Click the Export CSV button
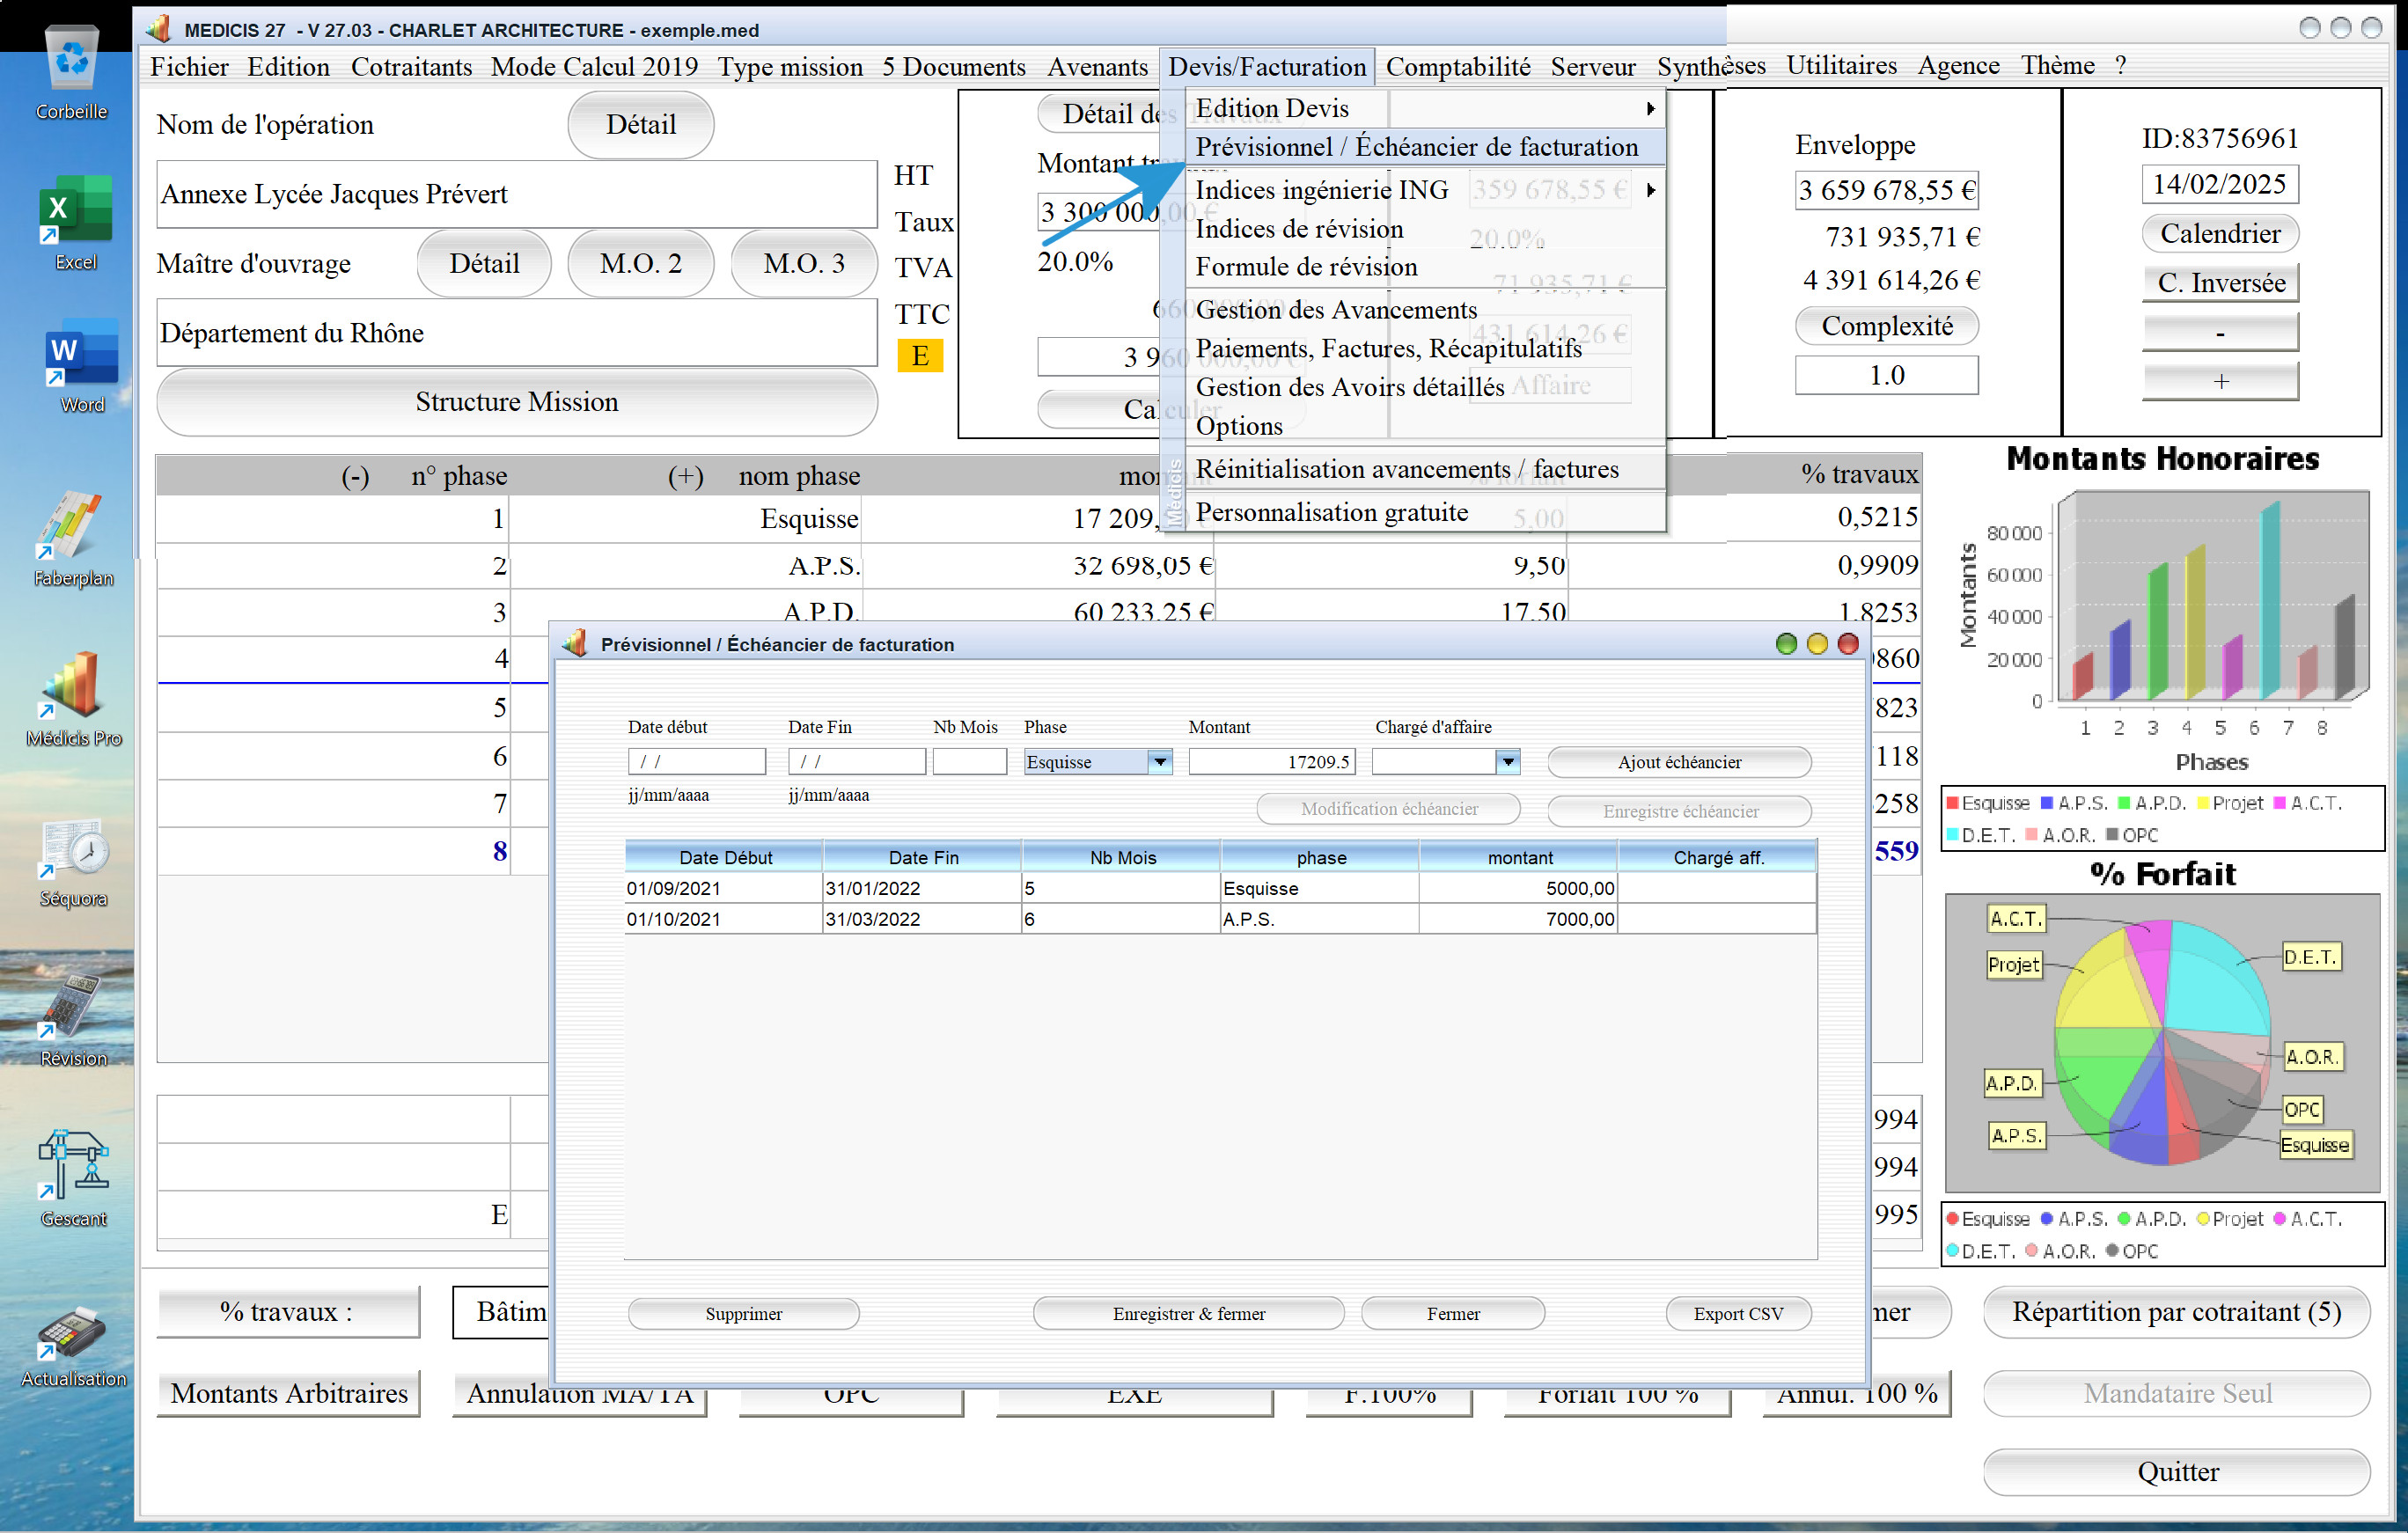This screenshot has height=1533, width=2408. click(x=1738, y=1314)
